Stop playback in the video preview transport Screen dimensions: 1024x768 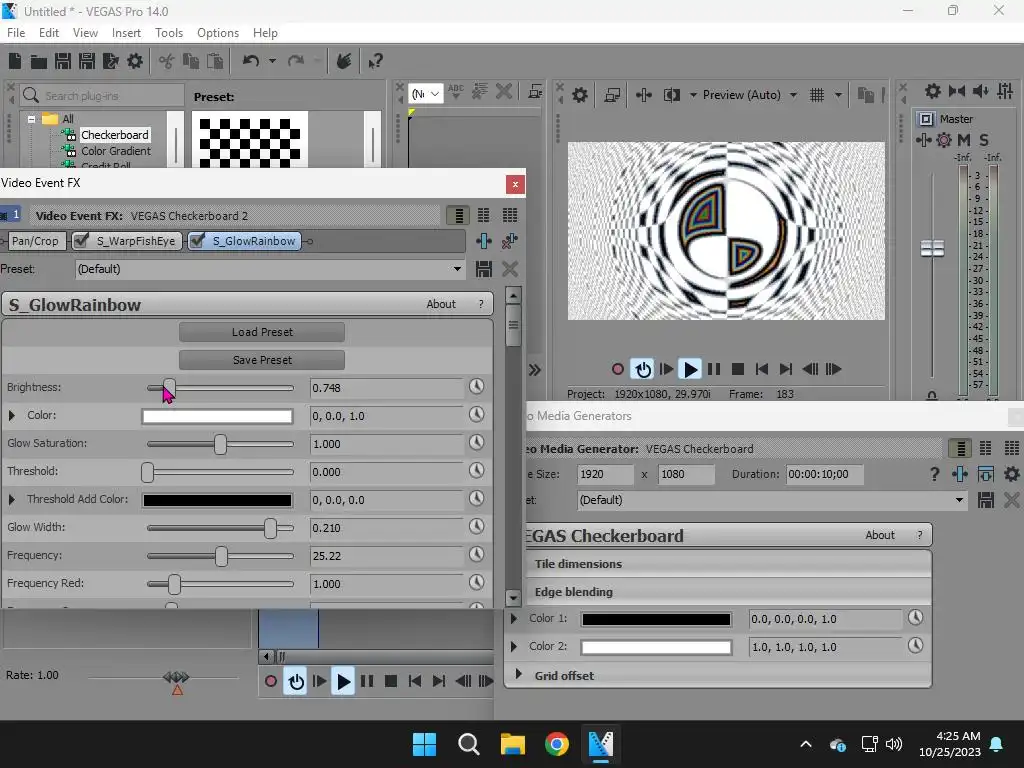coord(738,370)
